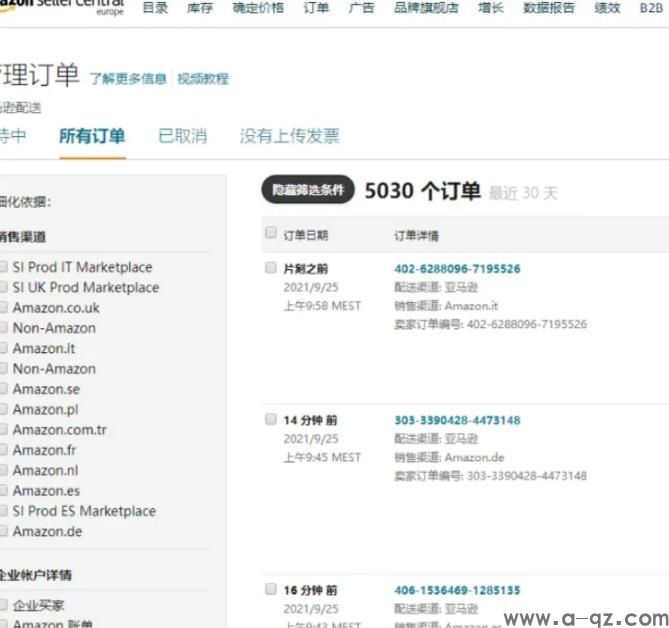Open the 订单 menu
This screenshot has height=628, width=669.
tap(316, 8)
